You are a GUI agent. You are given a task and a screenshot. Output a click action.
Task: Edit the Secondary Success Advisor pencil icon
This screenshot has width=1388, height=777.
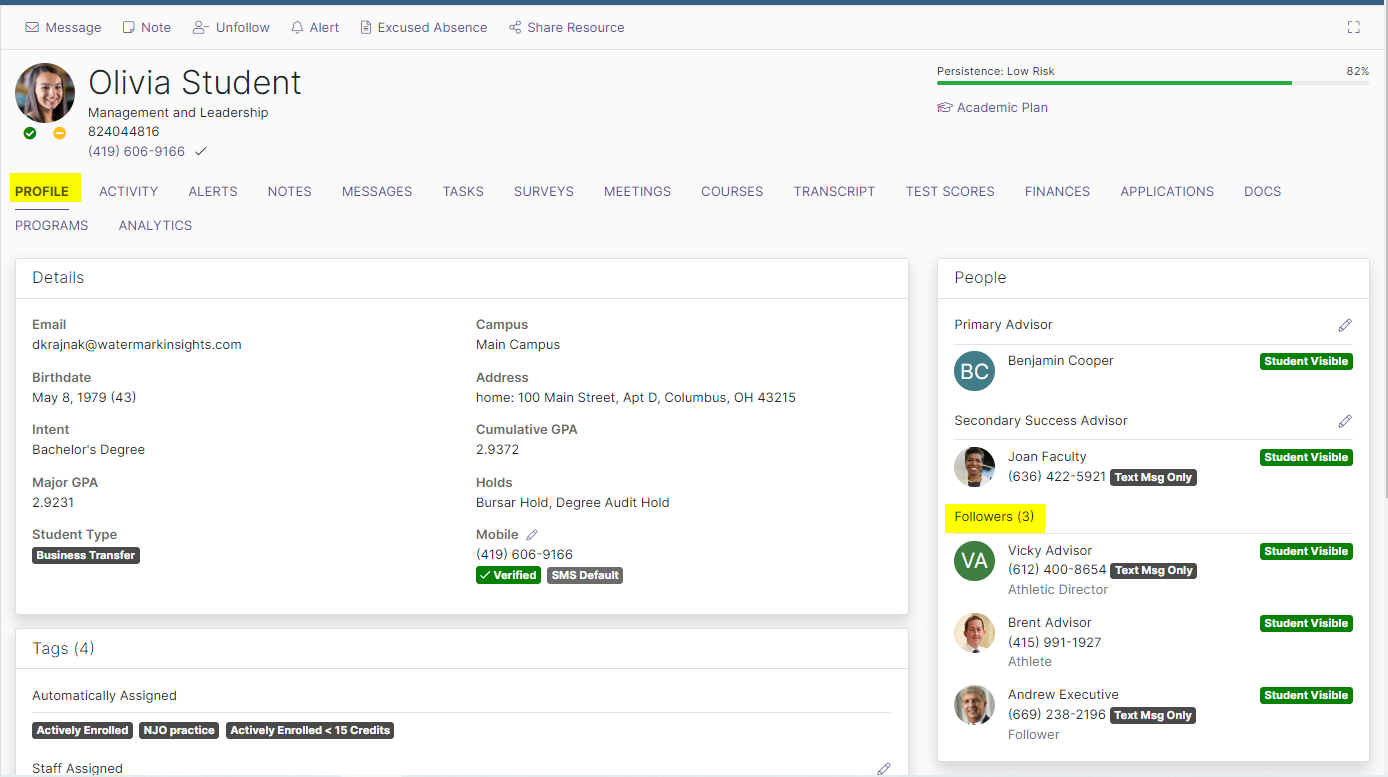[1345, 421]
